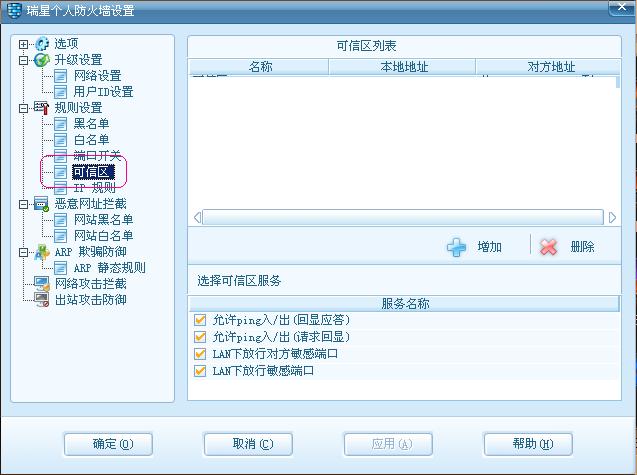Screen dimensions: 637x475
Task: Select ARP 静态规则 tree entry
Action: (110, 268)
